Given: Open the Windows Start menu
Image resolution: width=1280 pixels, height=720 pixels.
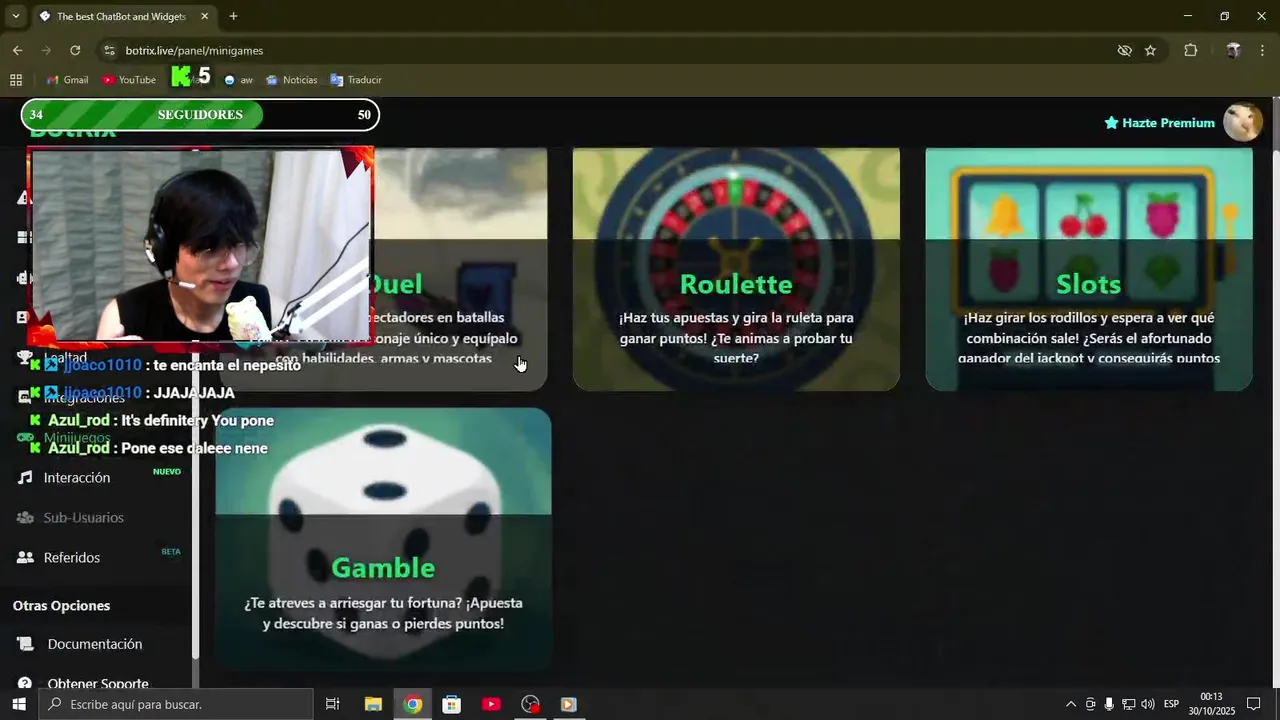Looking at the screenshot, I should click(18, 704).
